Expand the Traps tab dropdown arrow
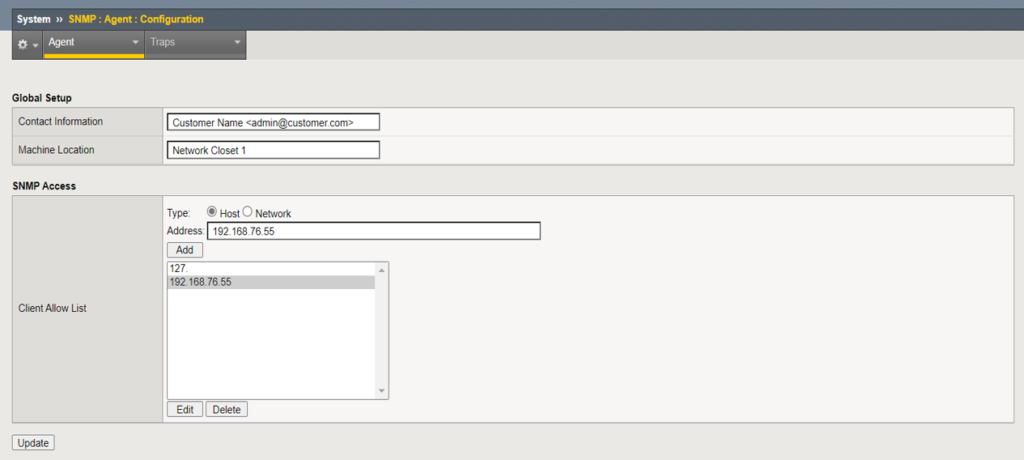 (237, 43)
